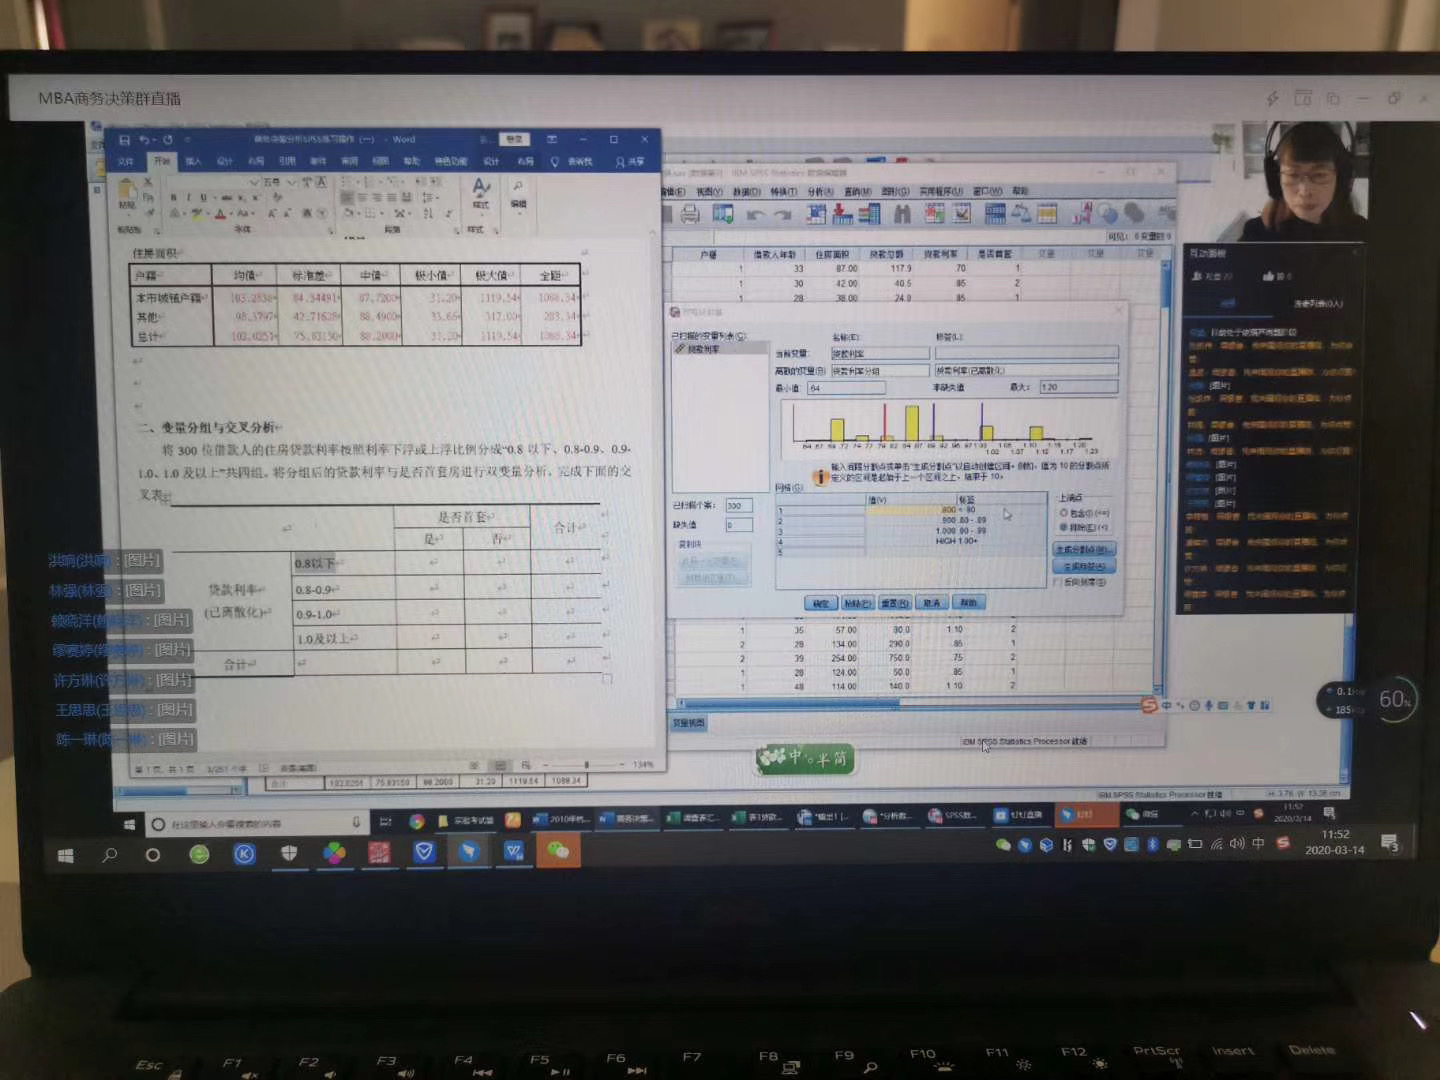Switch to the 引用 ribbon tab
Image resolution: width=1440 pixels, height=1080 pixels.
287,161
